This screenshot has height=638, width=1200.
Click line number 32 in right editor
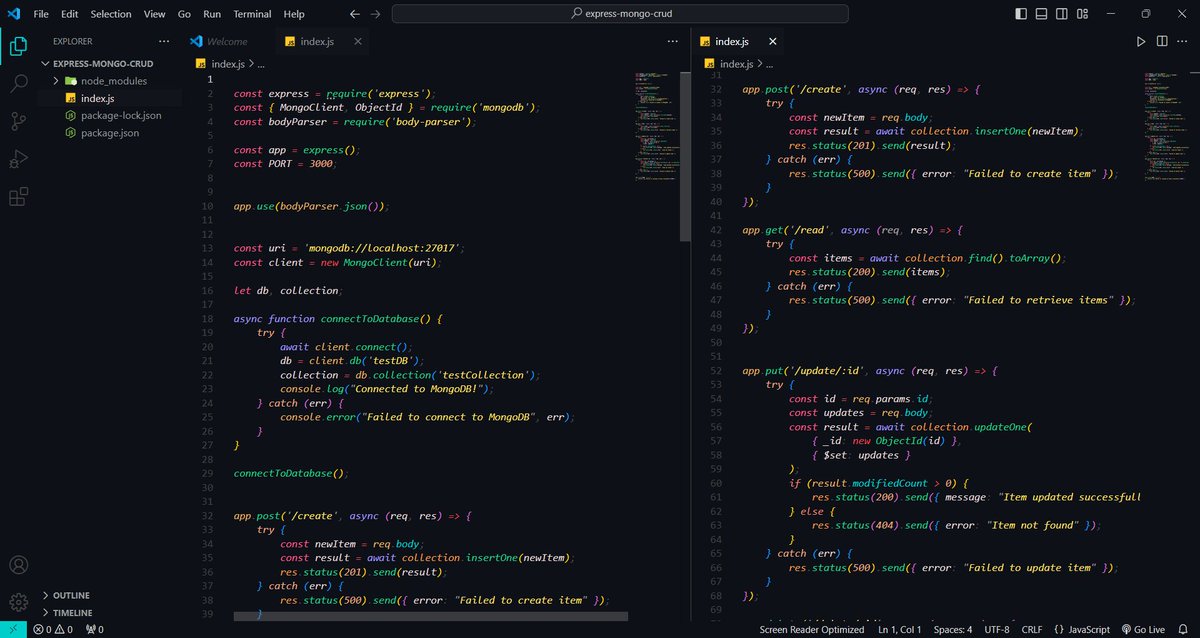[x=714, y=89]
